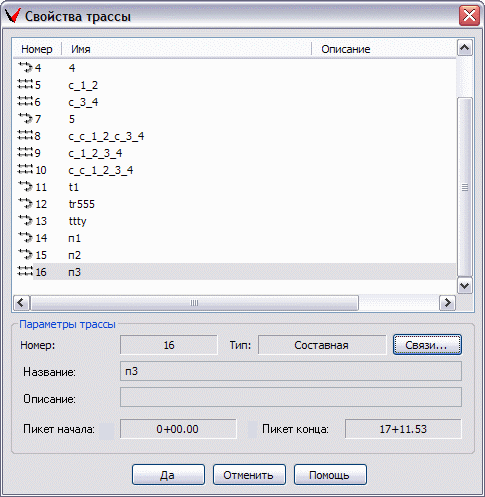Image resolution: width=485 pixels, height=497 pixels.
Task: Click the trace icon of row 7
Action: click(25, 118)
